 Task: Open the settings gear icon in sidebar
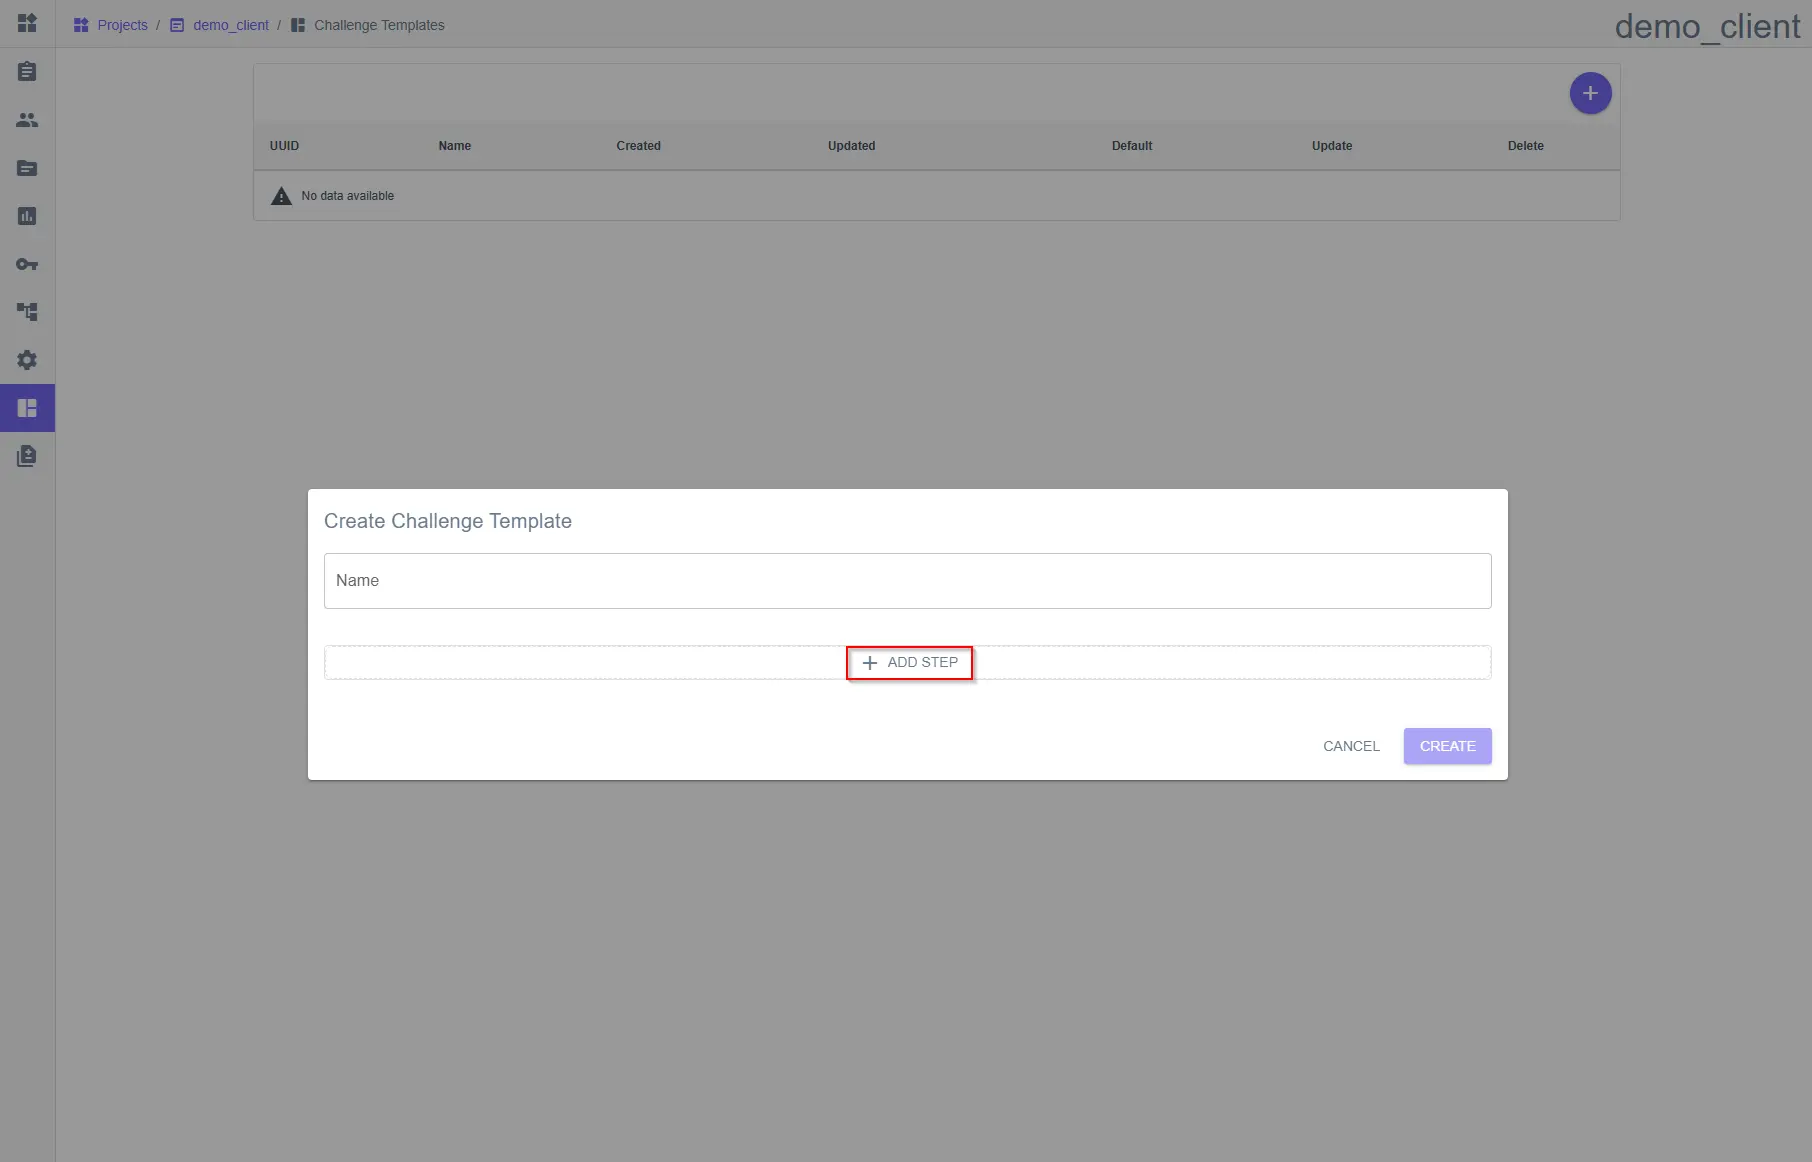(x=27, y=360)
